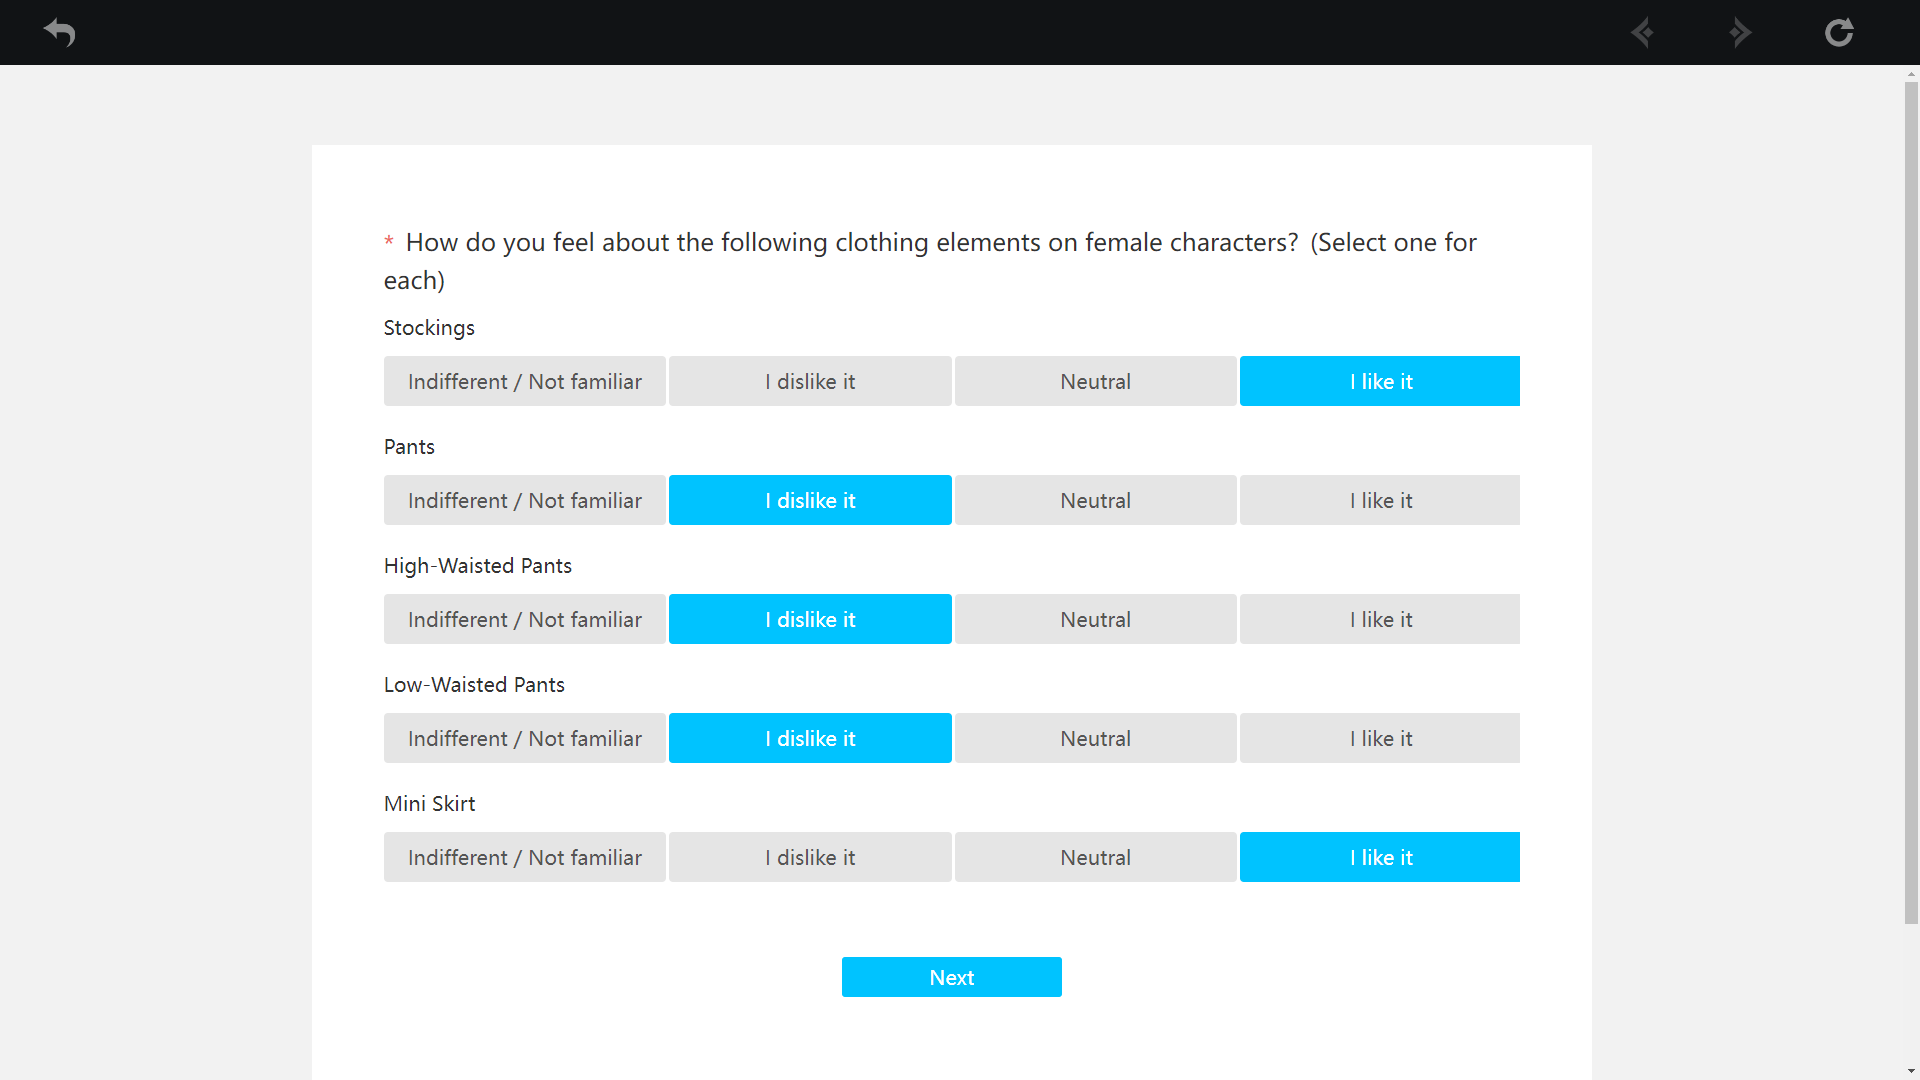Click the back arrow icon in top bar

click(x=60, y=32)
